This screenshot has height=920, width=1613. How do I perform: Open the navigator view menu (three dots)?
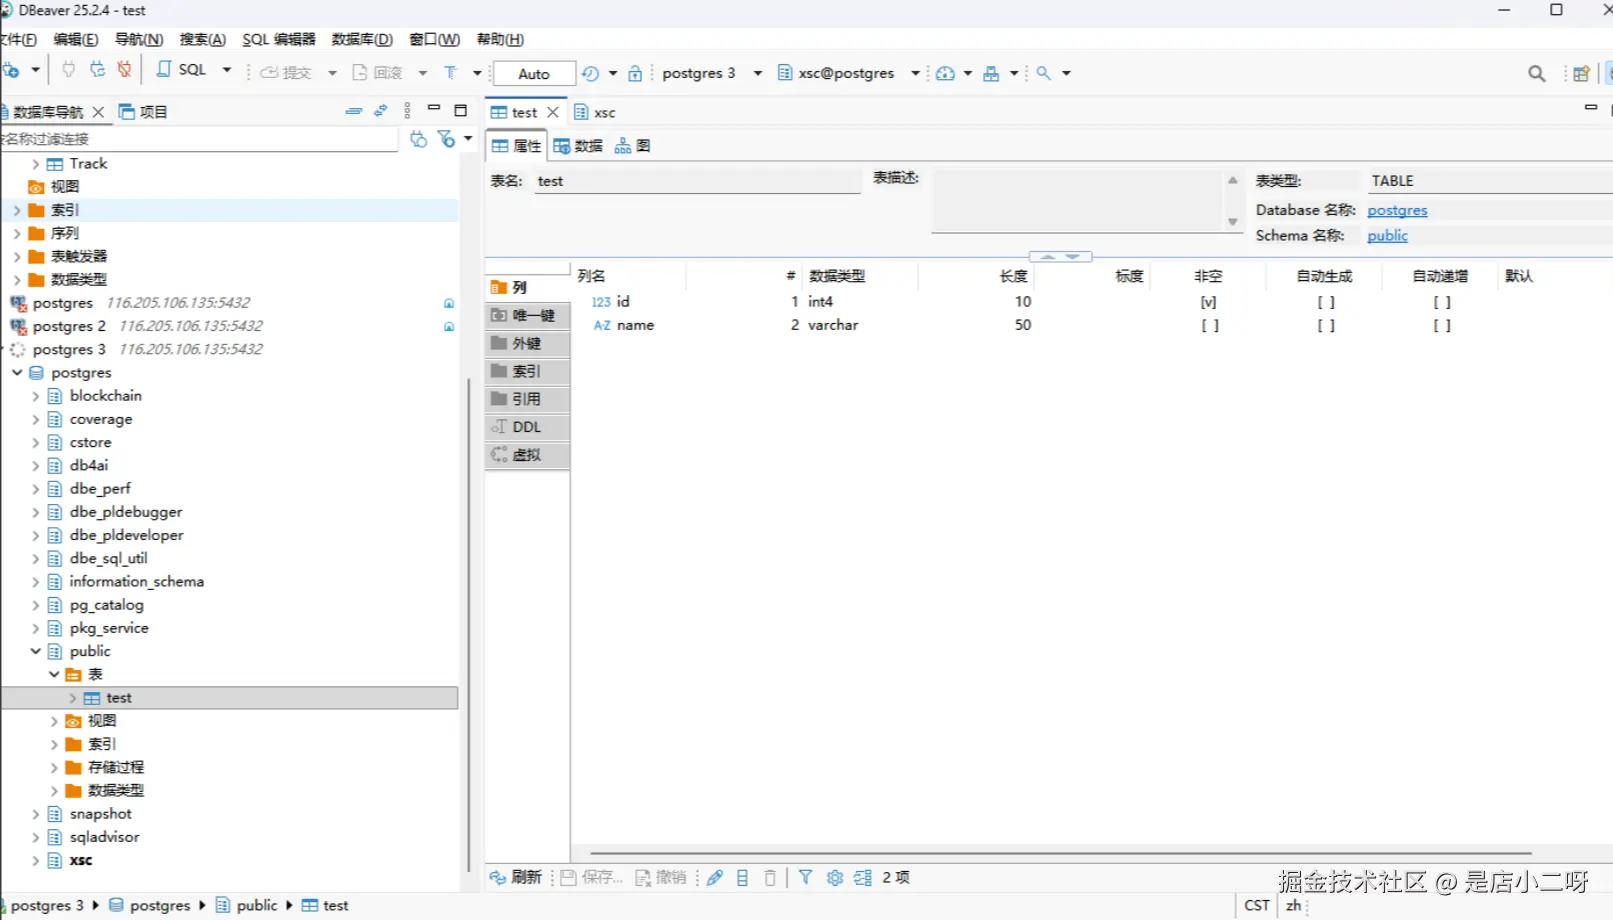coord(407,111)
